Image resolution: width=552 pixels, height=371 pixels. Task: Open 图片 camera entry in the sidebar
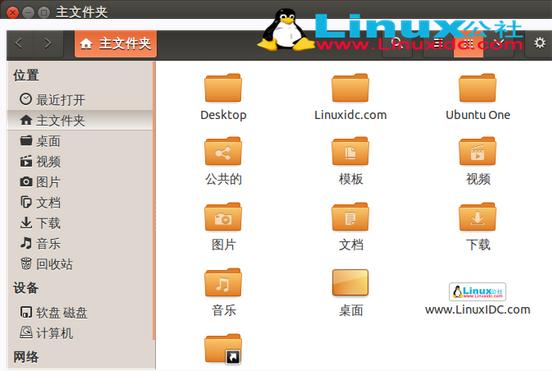pyautogui.click(x=80, y=182)
